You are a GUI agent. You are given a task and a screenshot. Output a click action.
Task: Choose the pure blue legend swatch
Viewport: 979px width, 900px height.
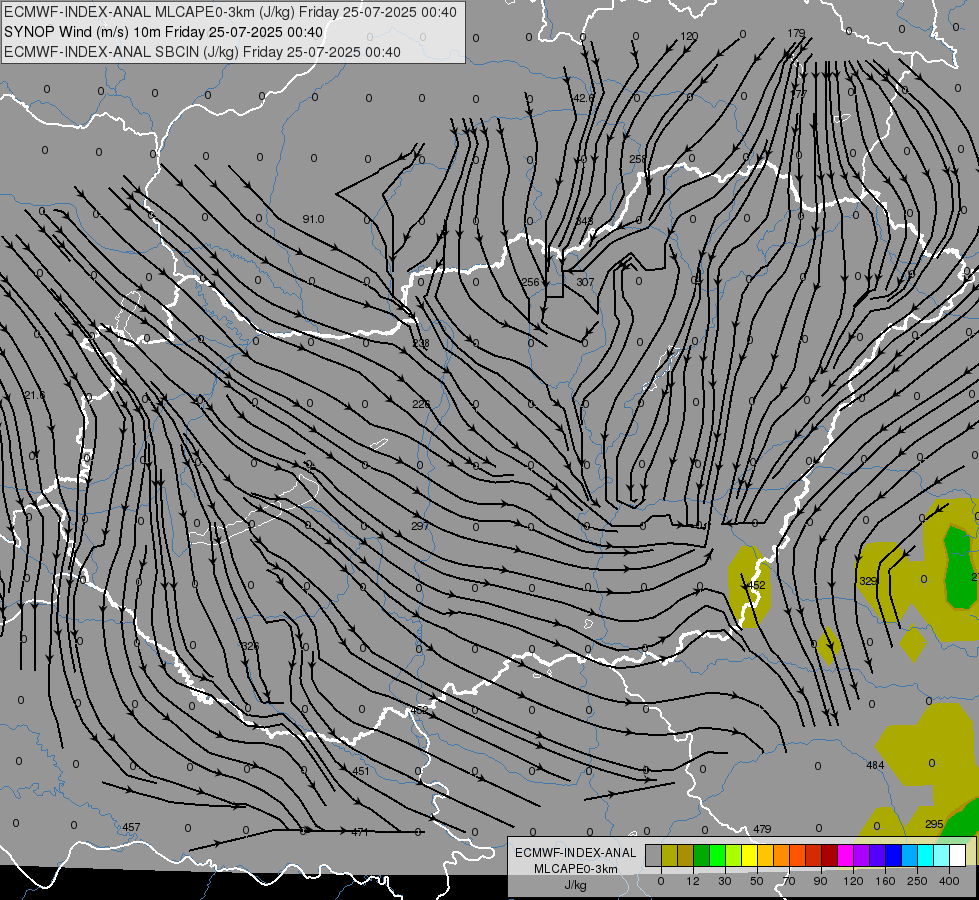[893, 855]
